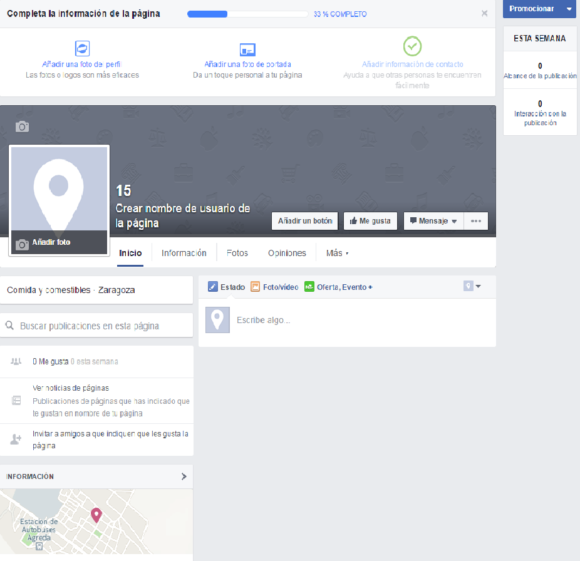Expand the Más tab menu
This screenshot has height=561, width=580.
(x=337, y=253)
